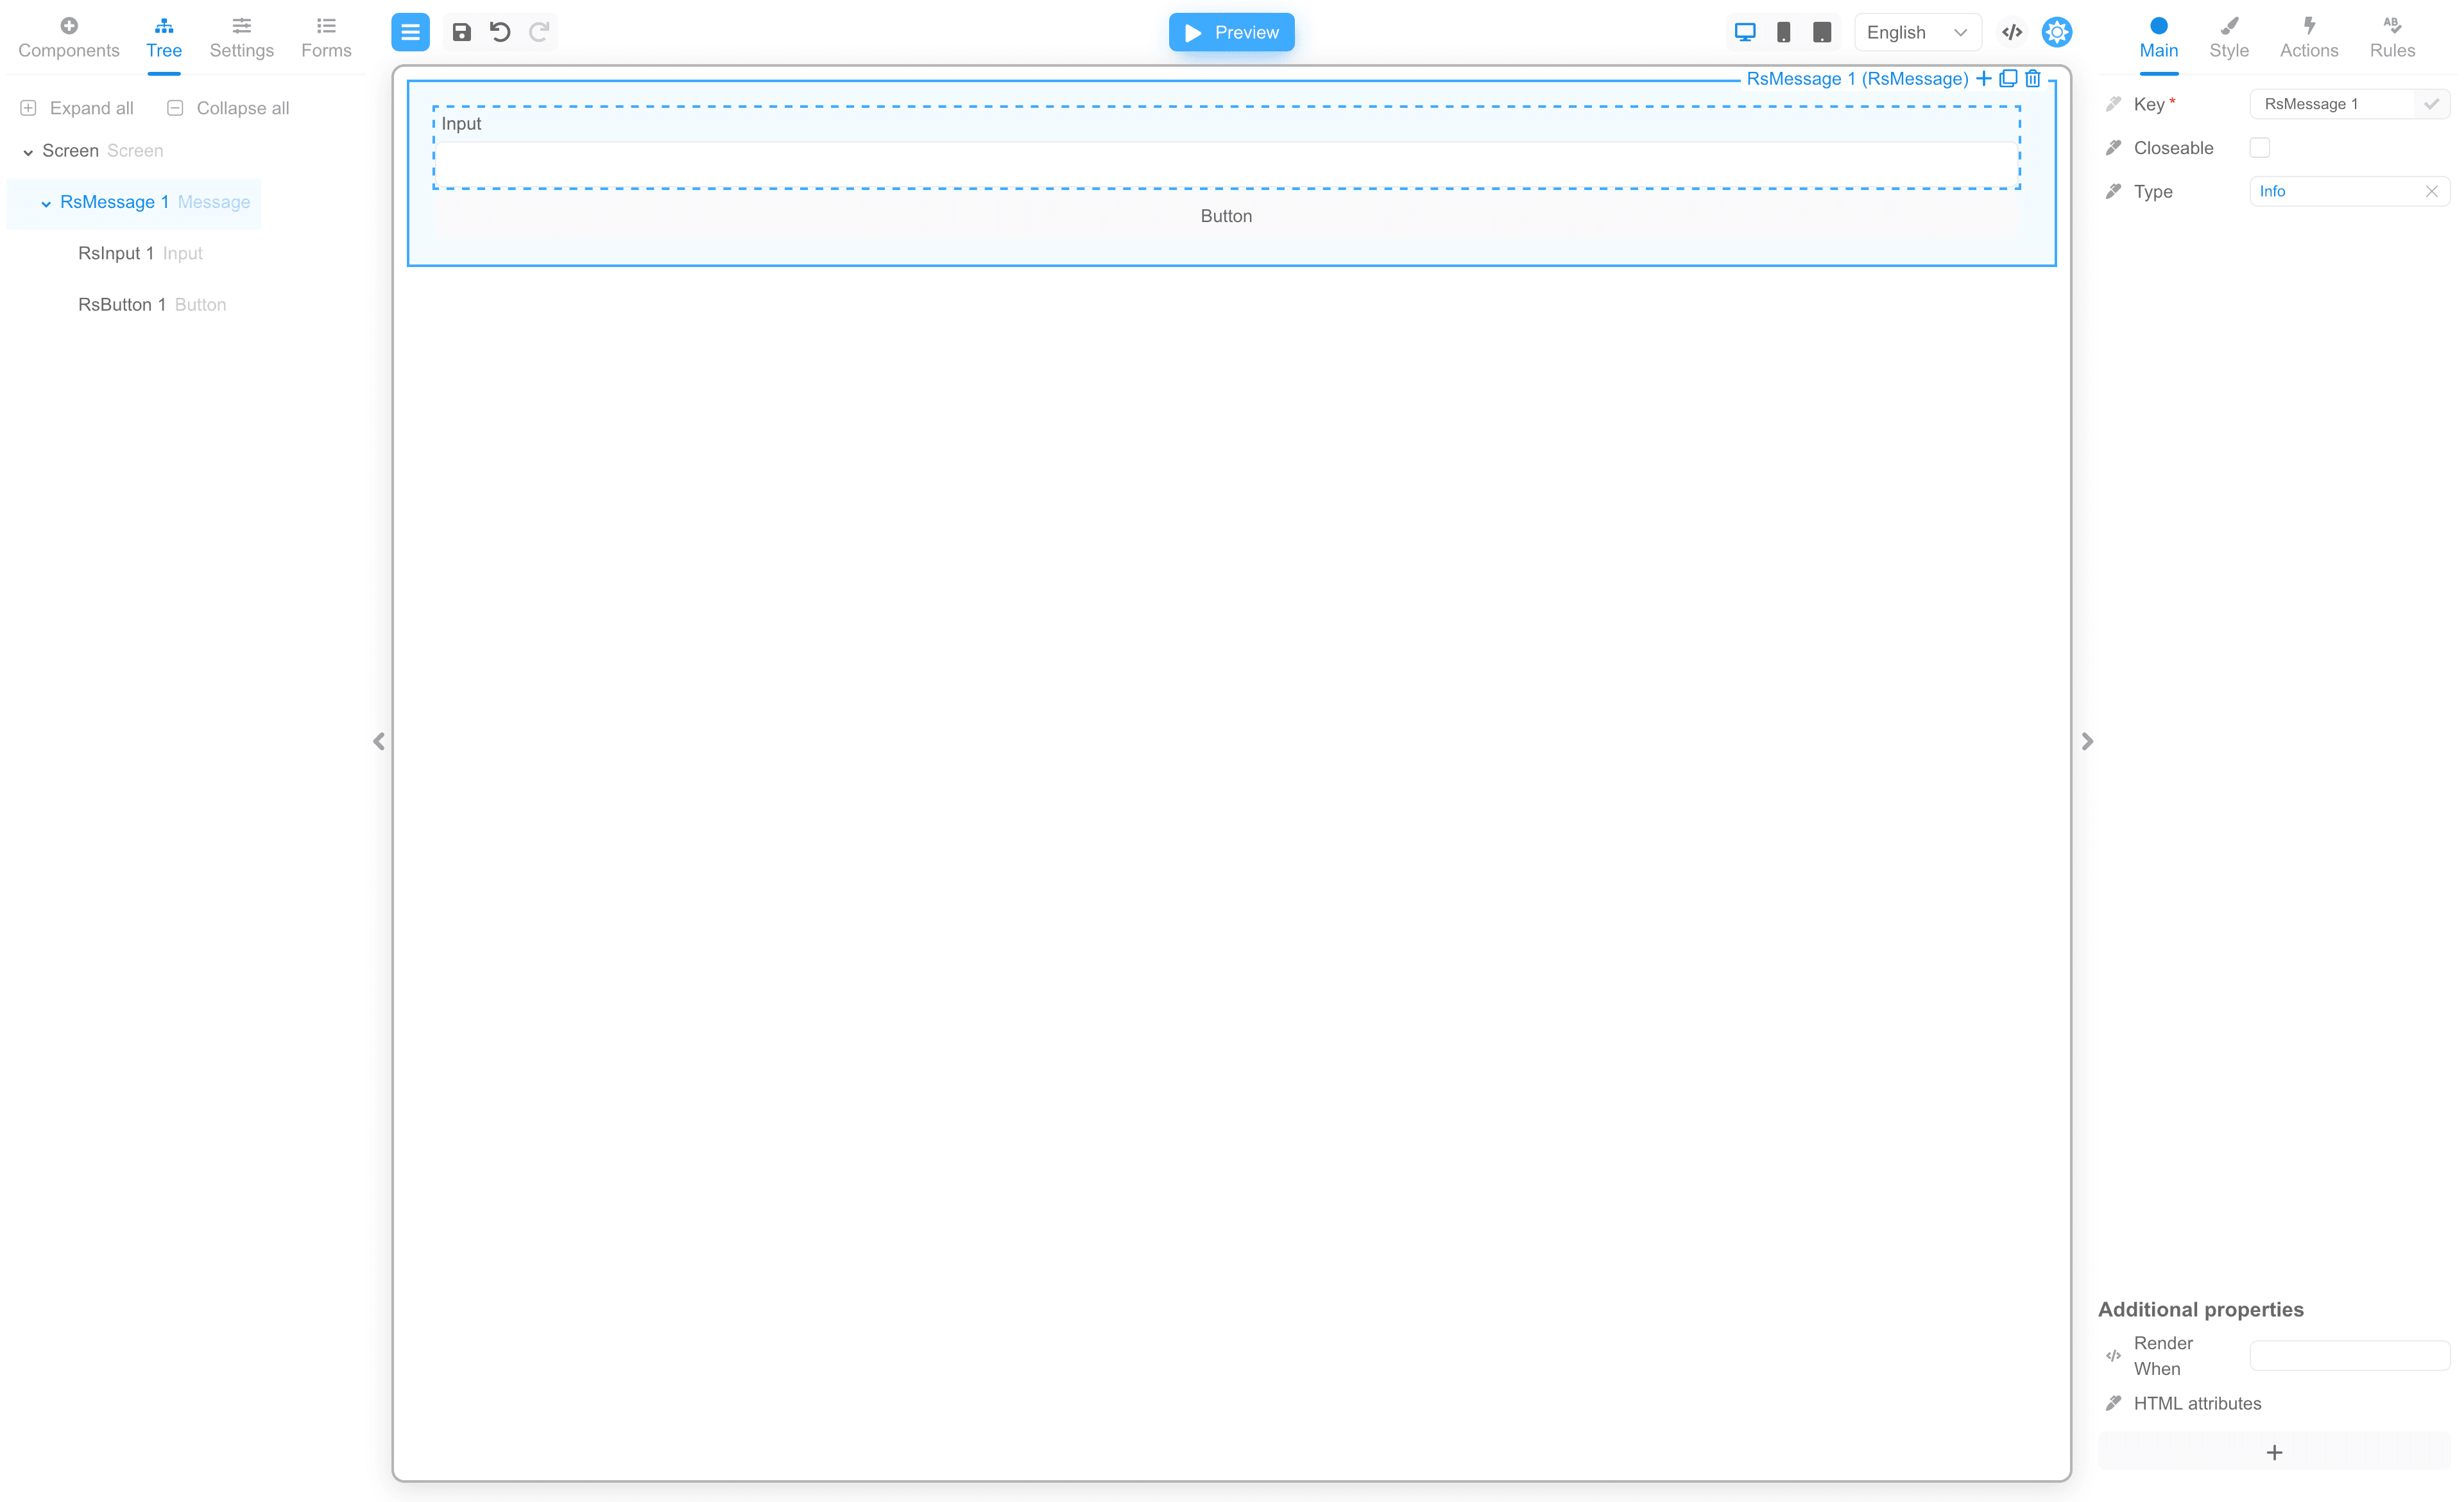
Task: Collapse the Screen node in the tree
Action: pos(27,151)
